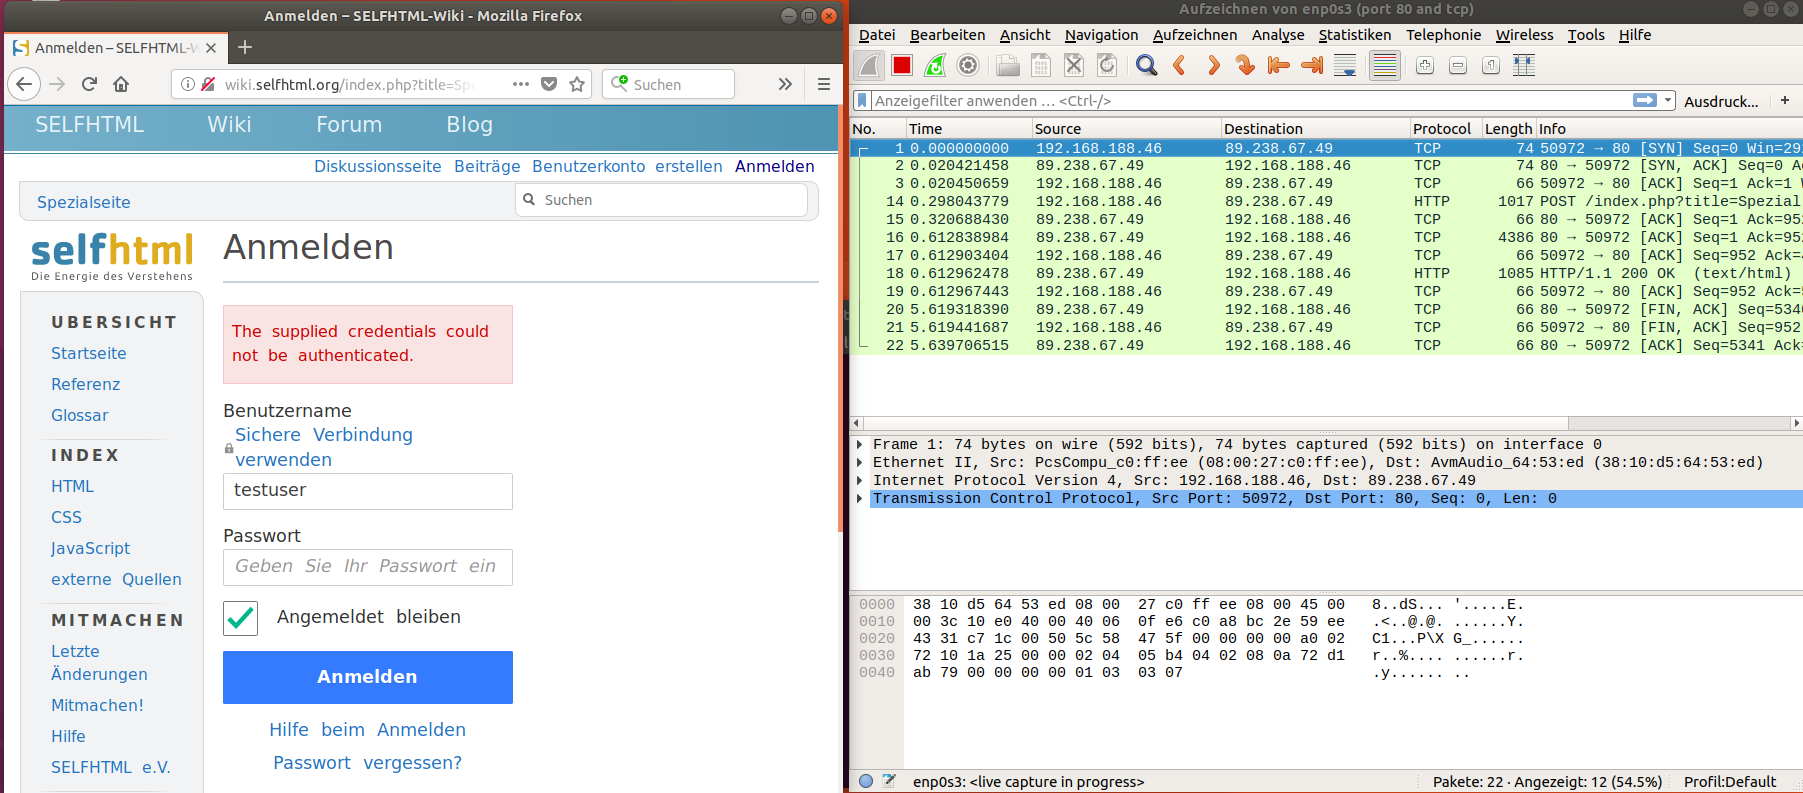1803x793 pixels.
Task: Expand the Frame 1 details
Action: (x=859, y=444)
